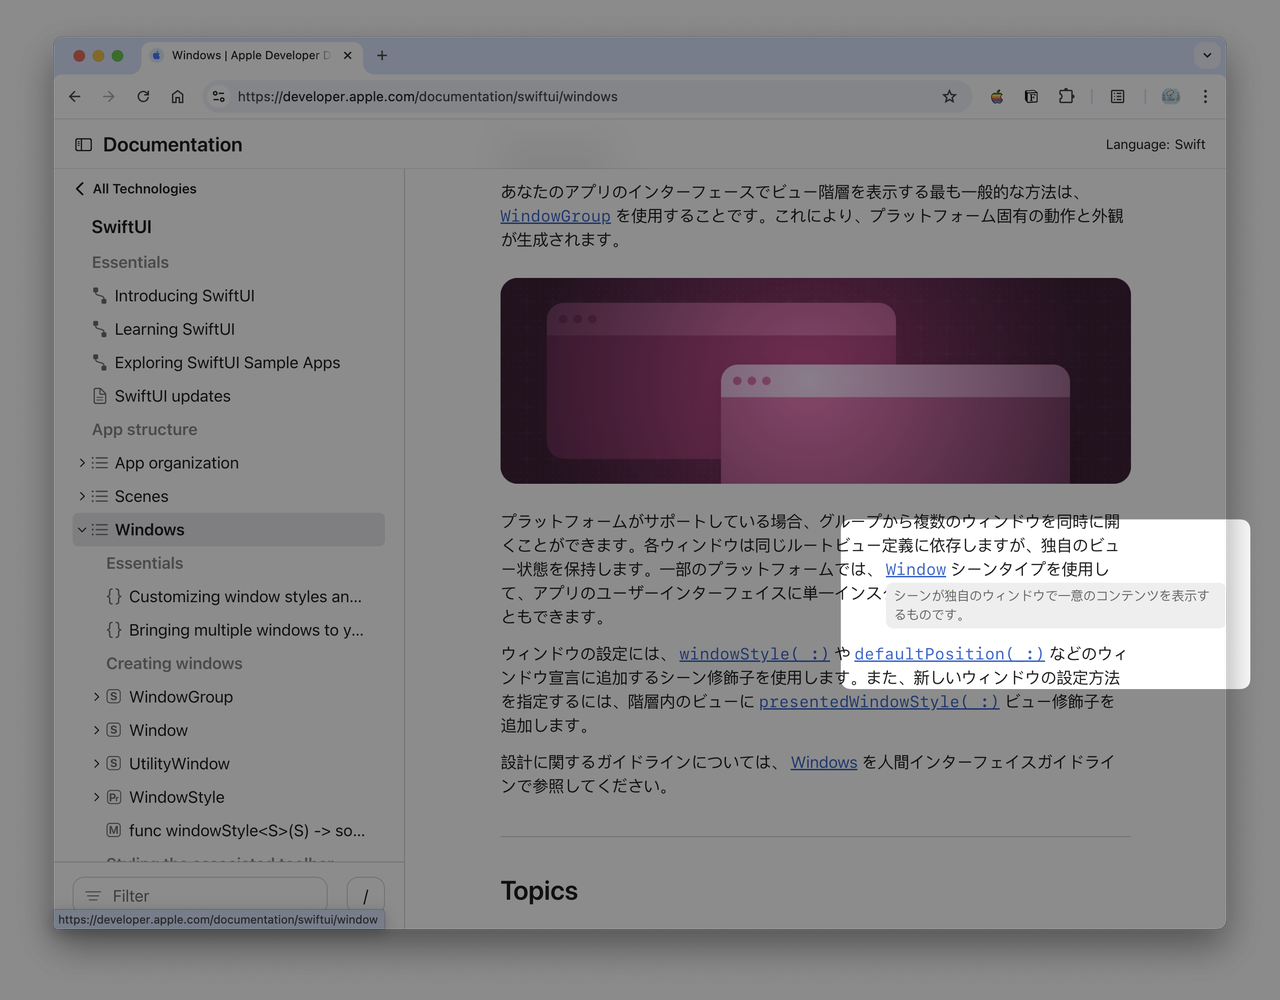
Task: Open the browser profile avatar
Action: pyautogui.click(x=1170, y=97)
